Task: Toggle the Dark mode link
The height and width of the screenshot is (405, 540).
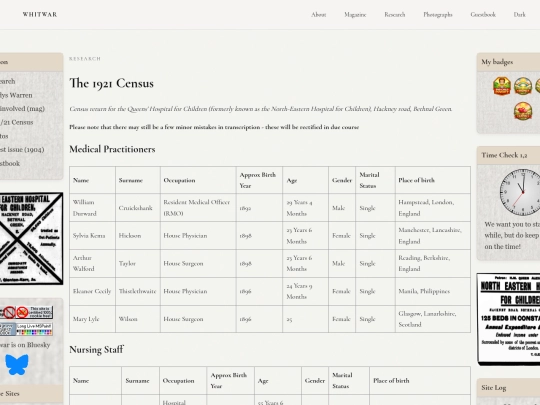Action: point(519,14)
